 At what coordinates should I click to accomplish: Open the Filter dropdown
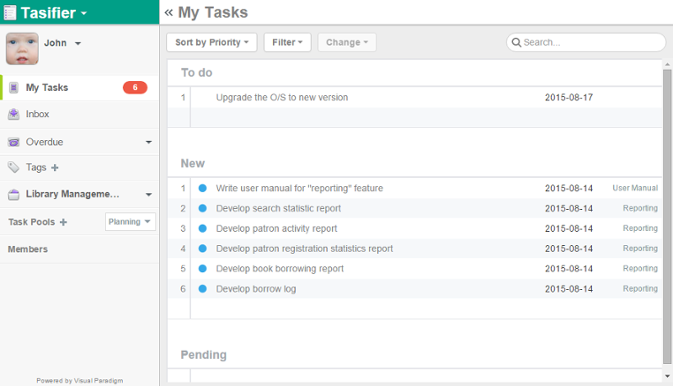[x=287, y=43]
